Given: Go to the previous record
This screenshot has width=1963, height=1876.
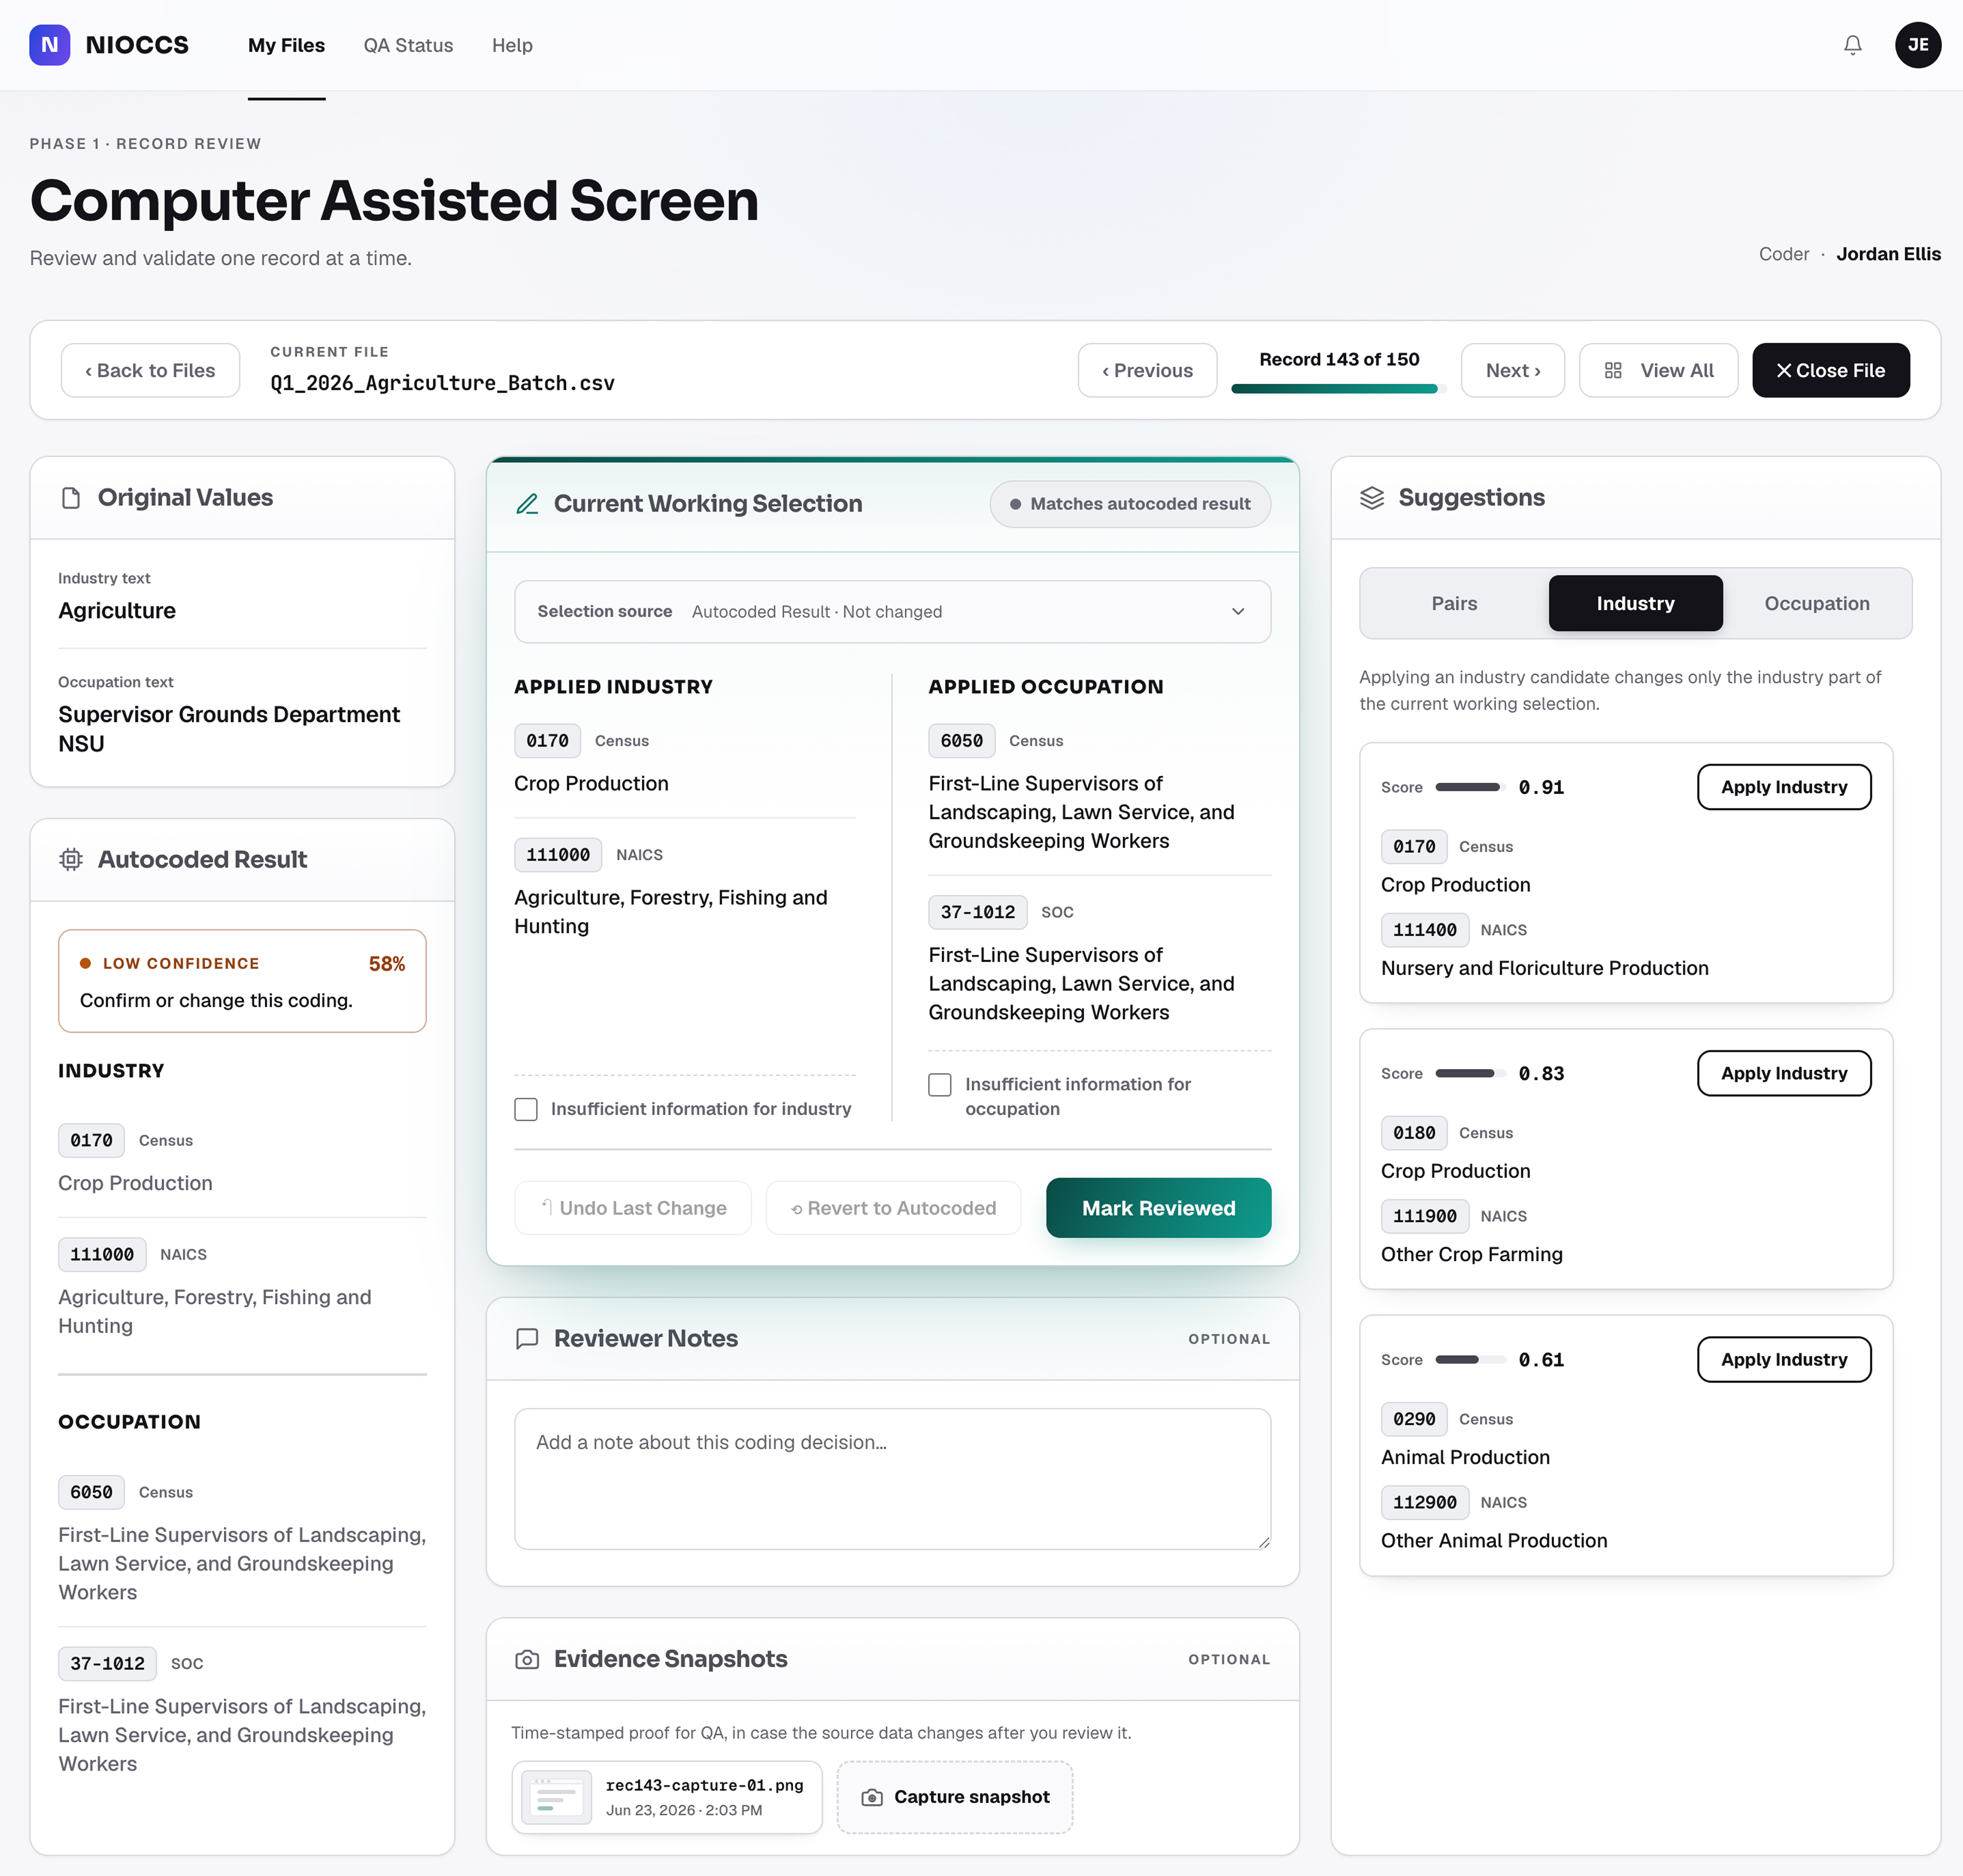Looking at the screenshot, I should point(1147,371).
